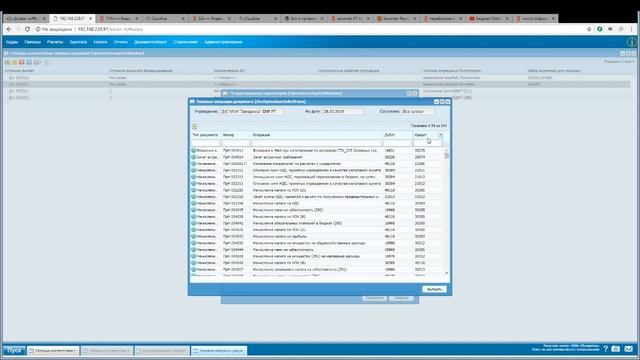Open the Документооборот menu
This screenshot has height=360, width=640.
[x=150, y=42]
